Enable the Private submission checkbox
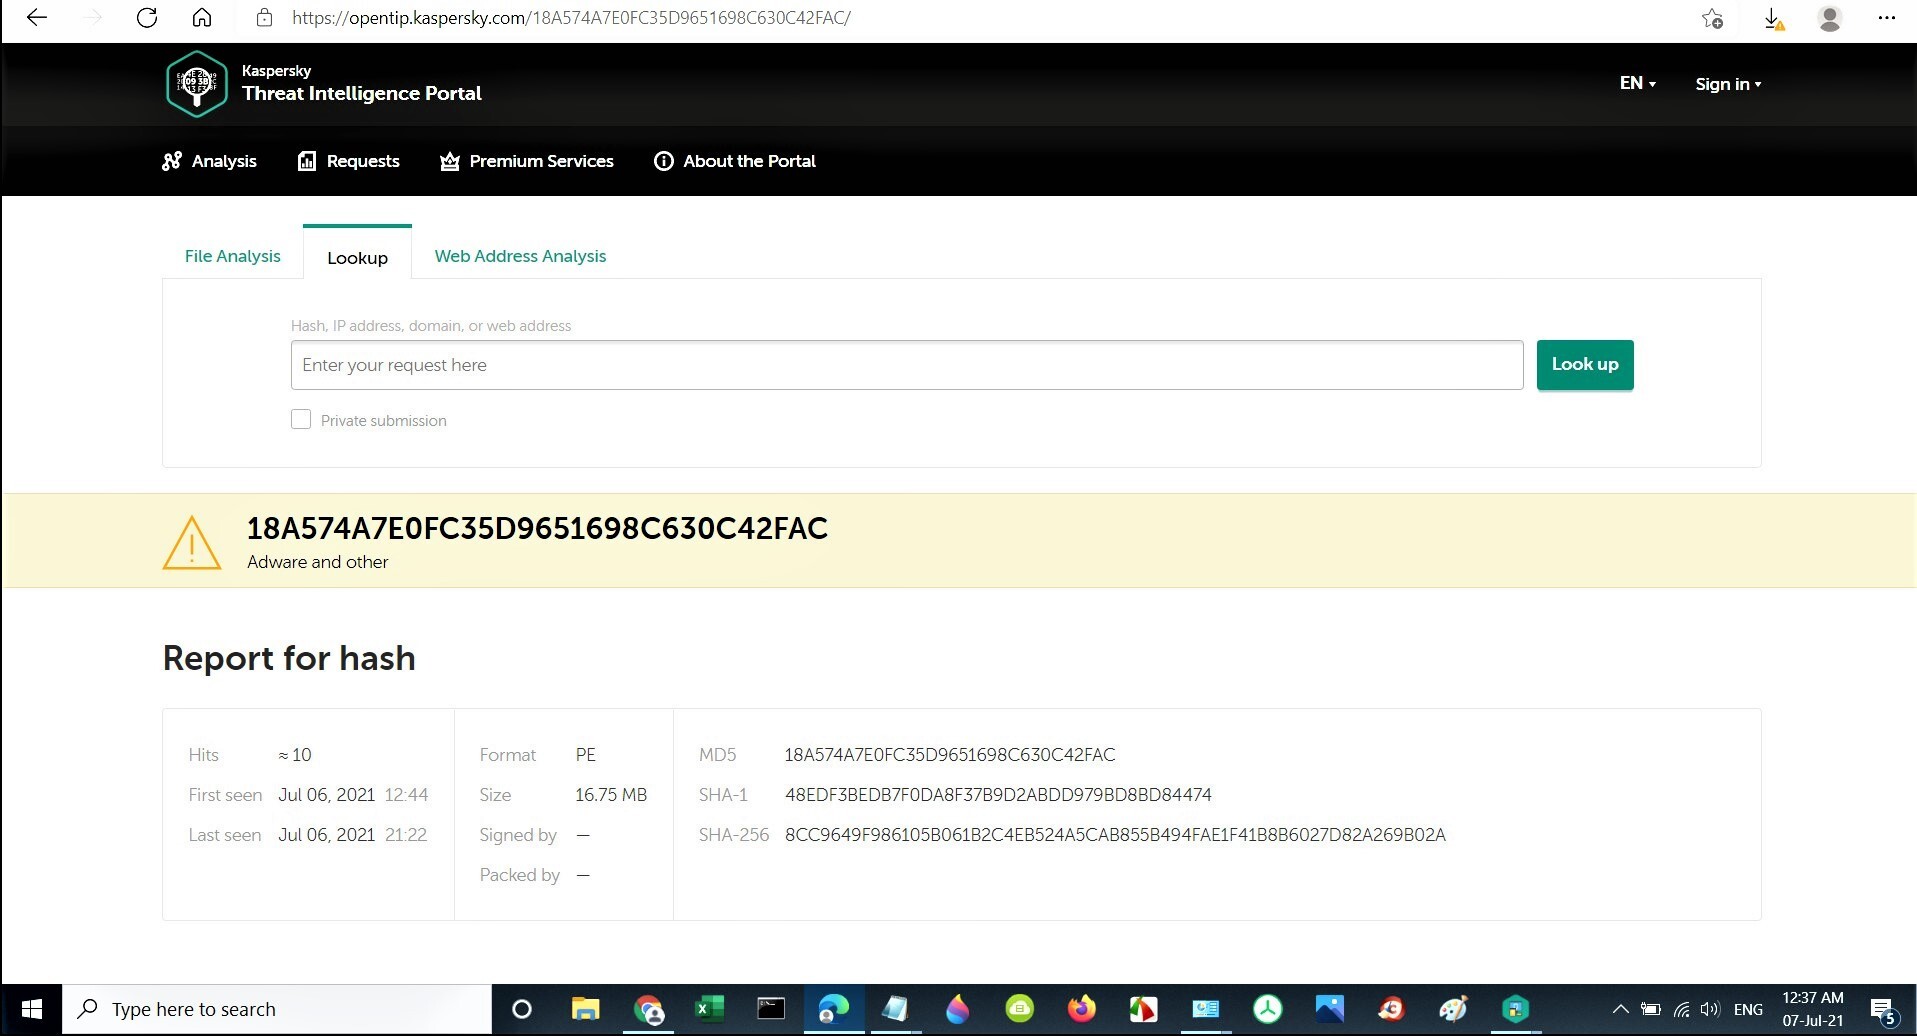 301,420
